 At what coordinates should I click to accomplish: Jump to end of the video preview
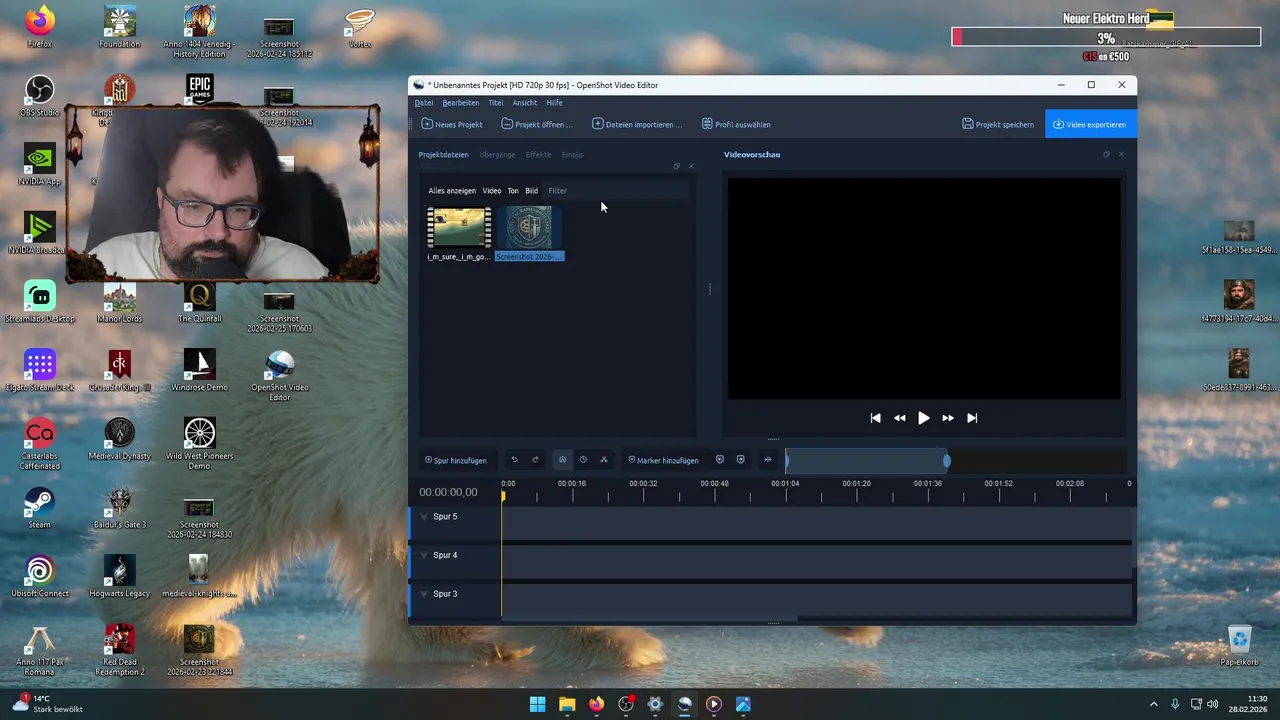(971, 418)
